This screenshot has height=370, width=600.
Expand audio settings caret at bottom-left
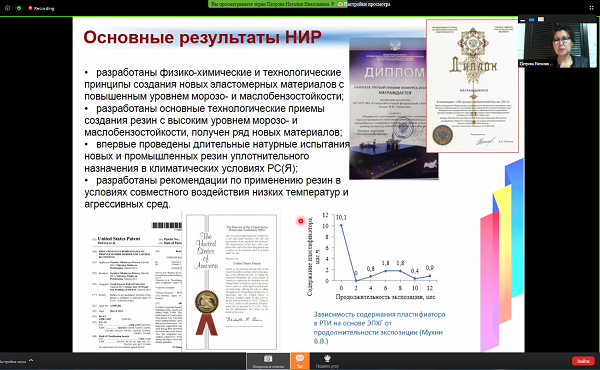click(x=31, y=360)
